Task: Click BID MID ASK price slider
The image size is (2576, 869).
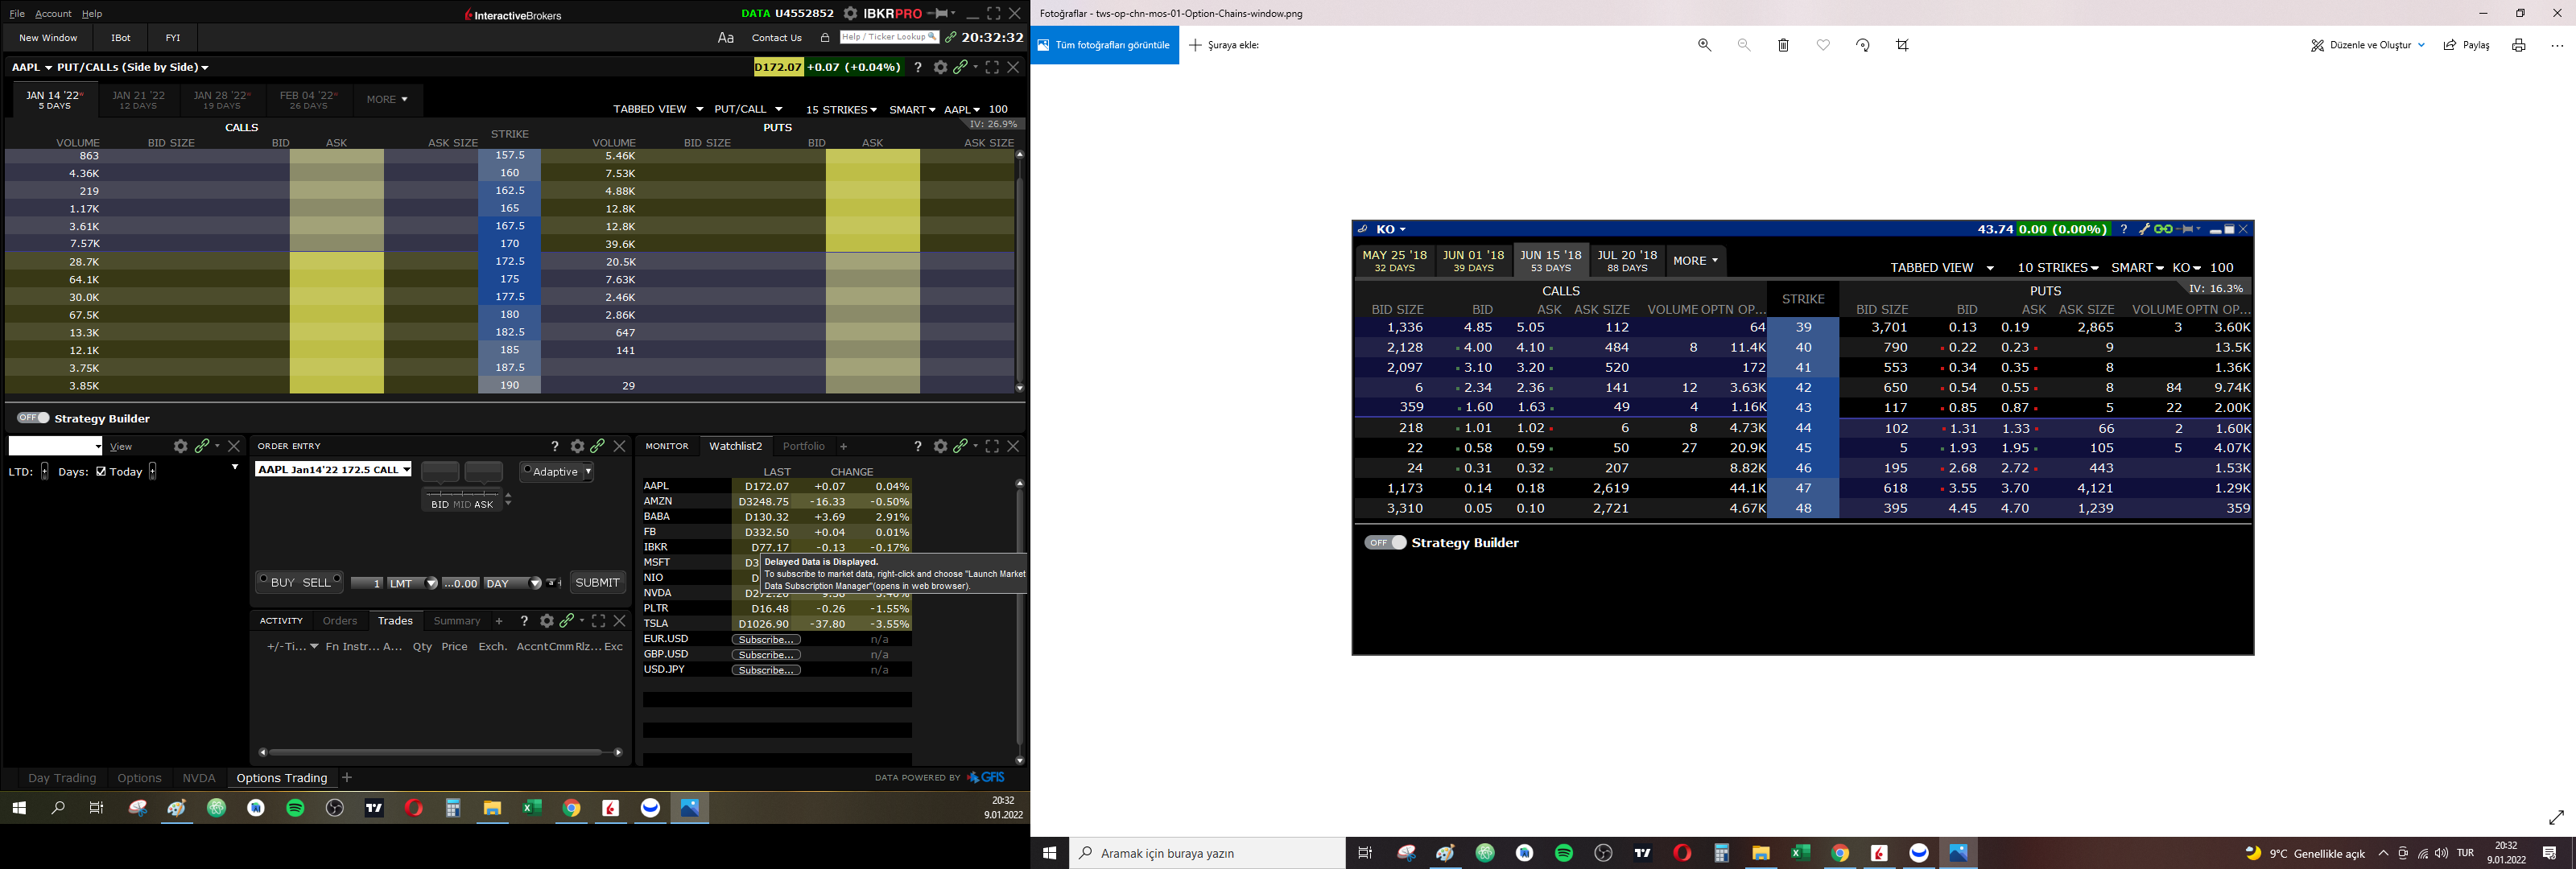Action: pyautogui.click(x=463, y=498)
